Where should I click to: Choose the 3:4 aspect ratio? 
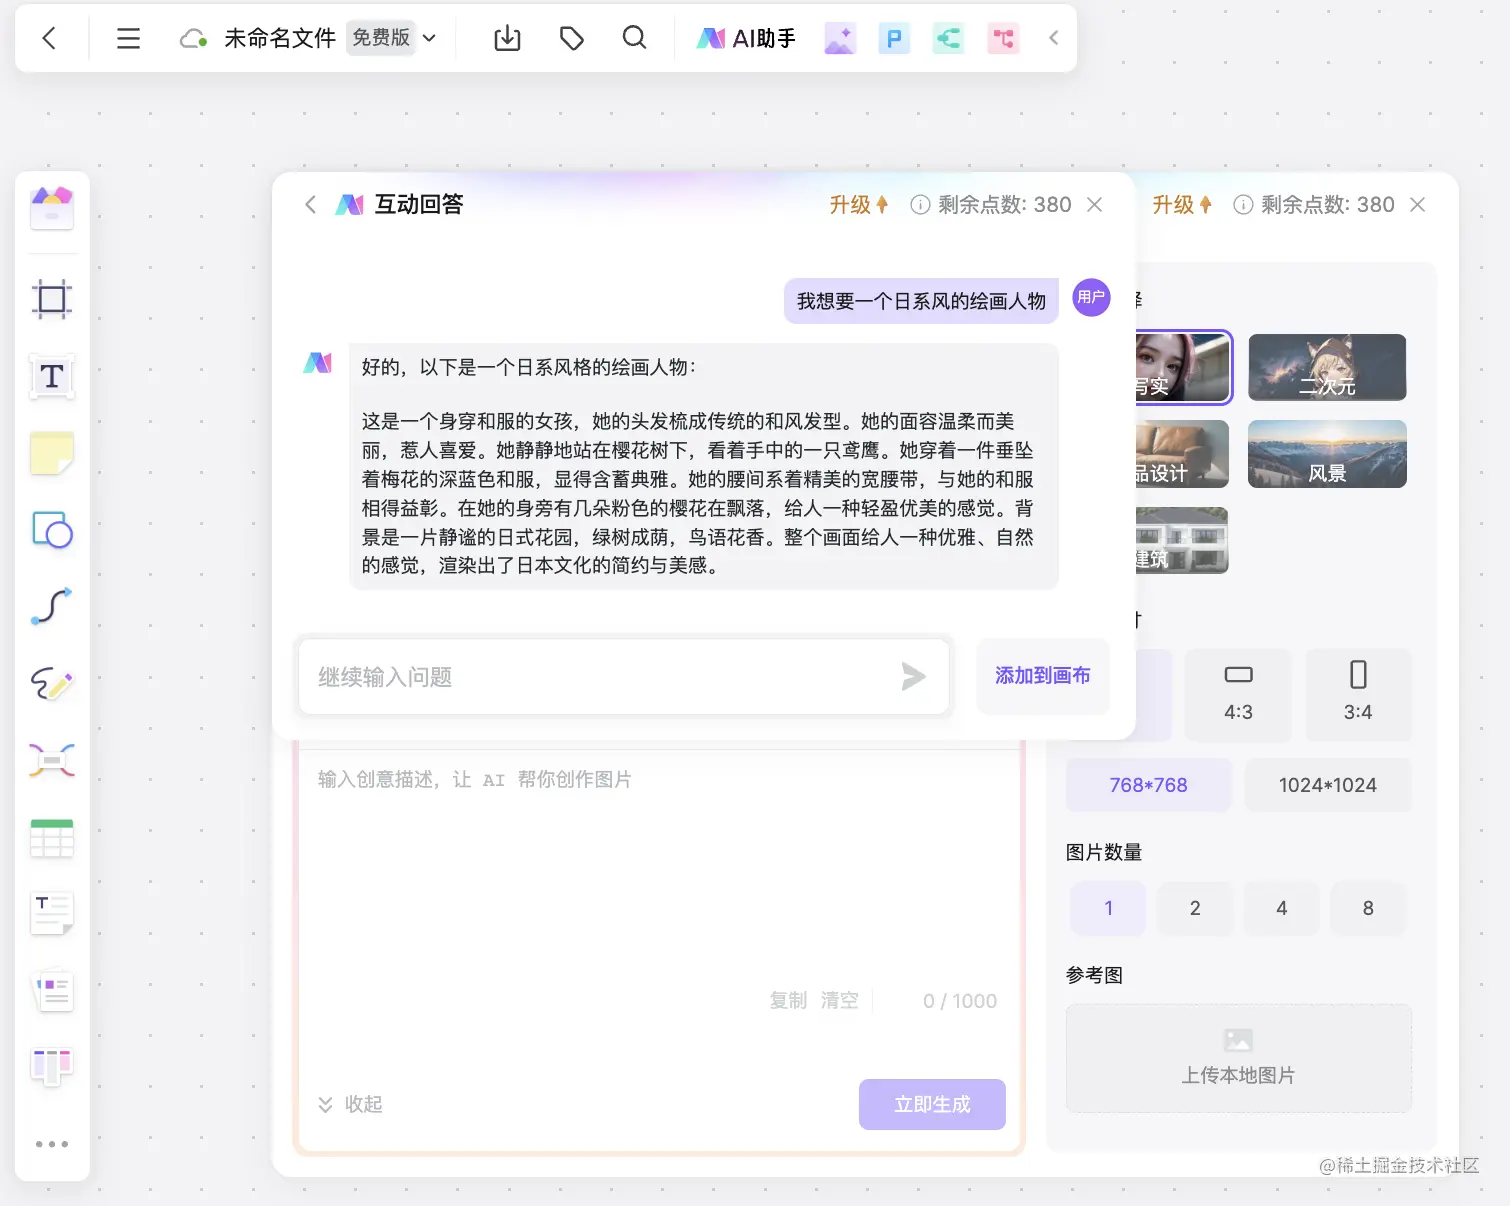1358,695
